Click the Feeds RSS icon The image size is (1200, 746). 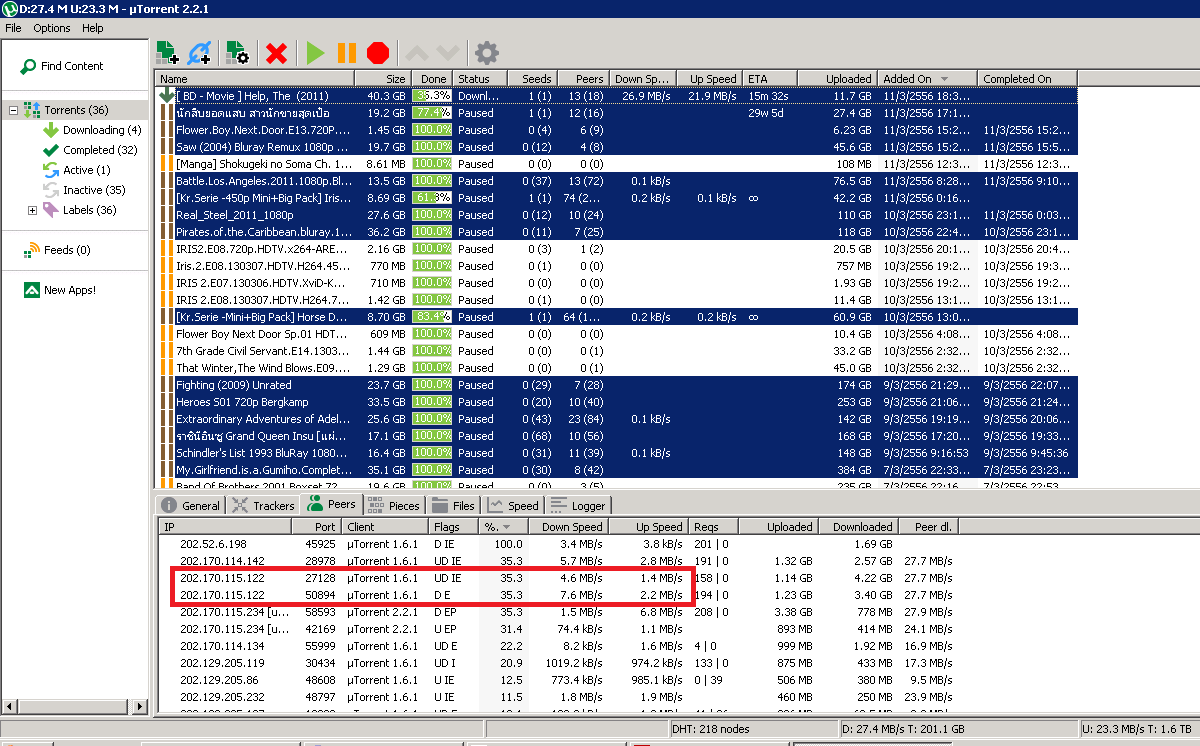coord(33,250)
